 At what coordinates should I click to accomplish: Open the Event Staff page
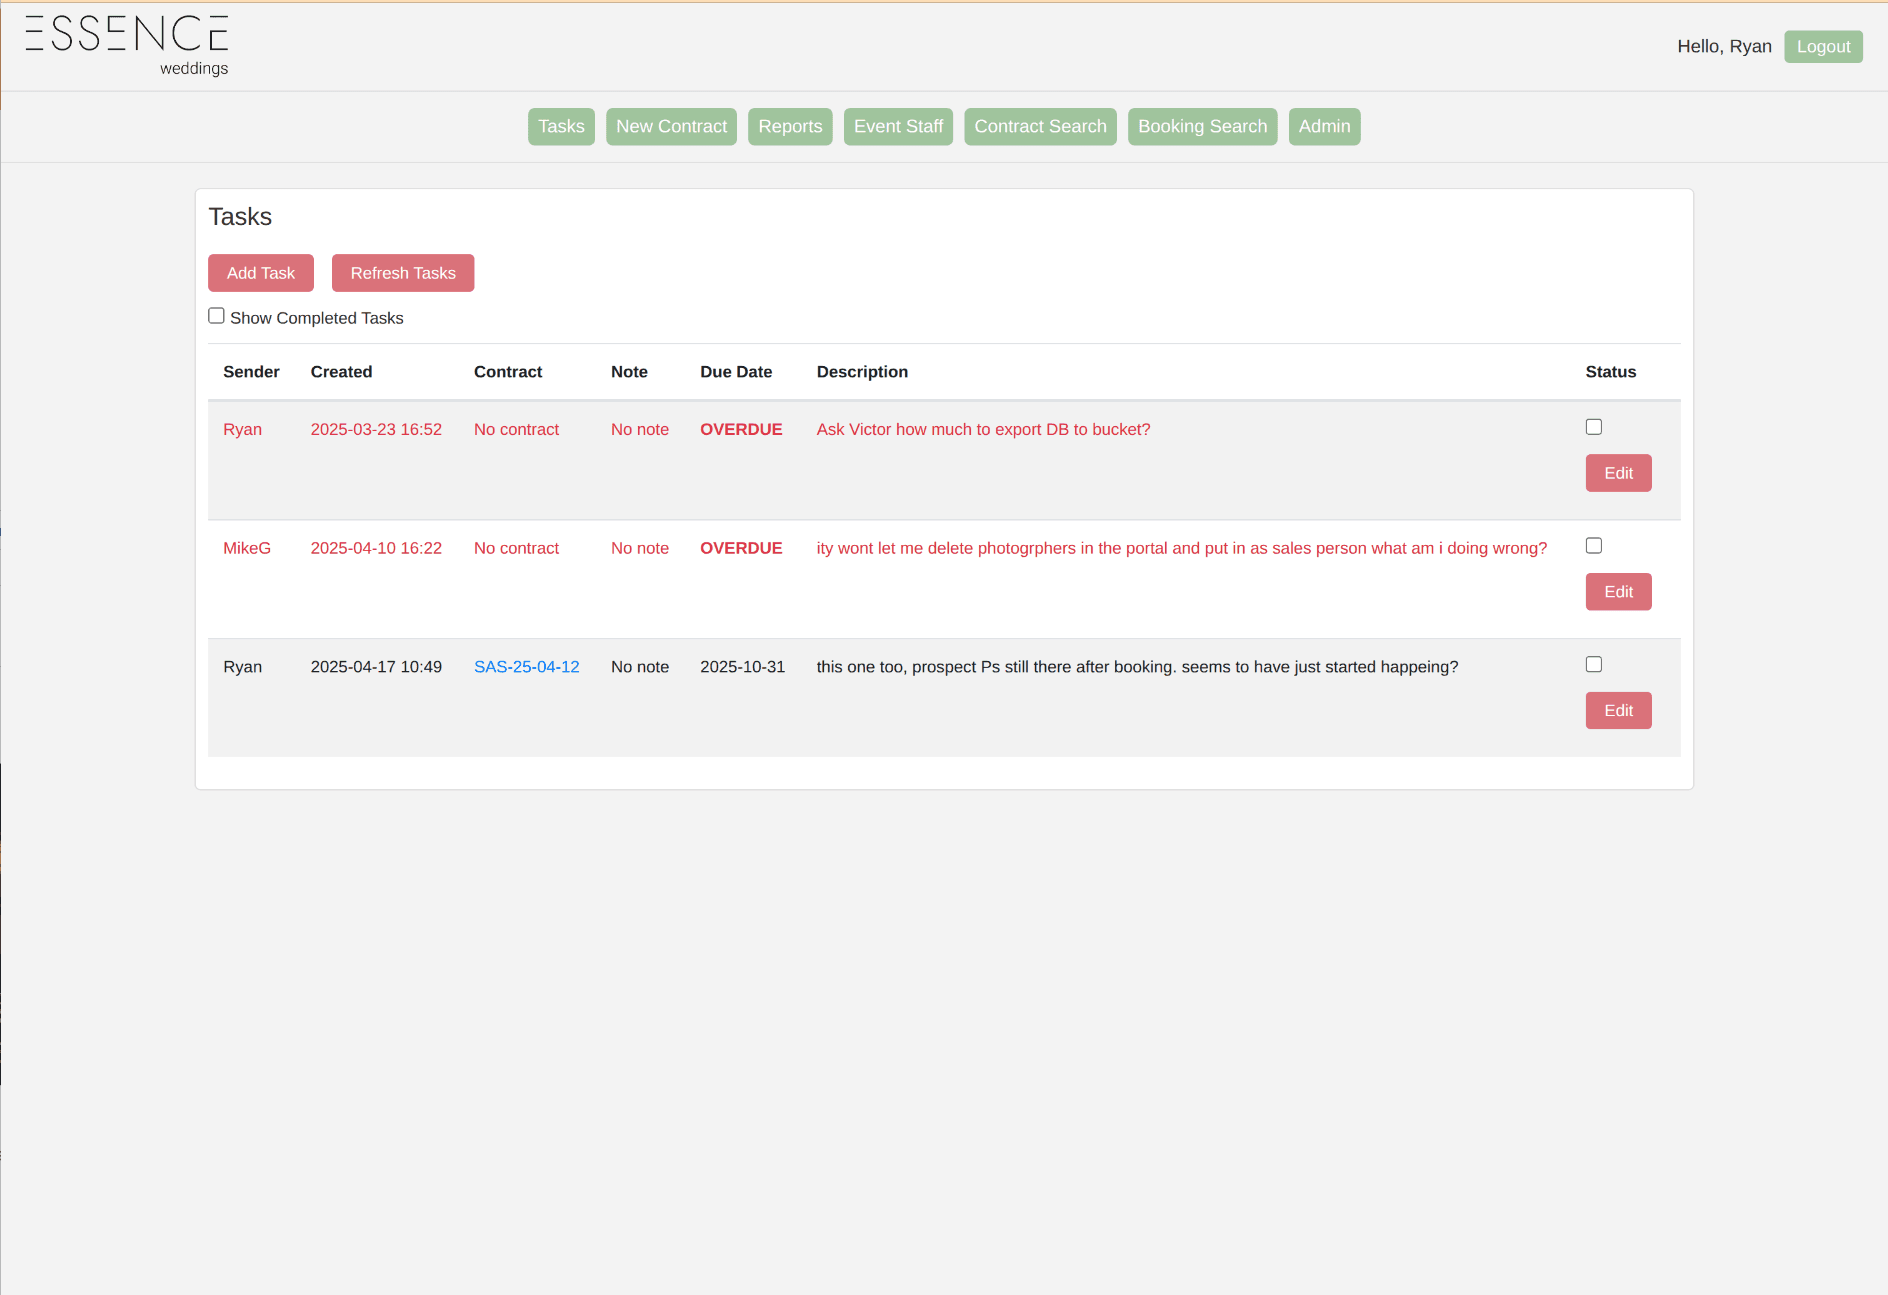(x=898, y=127)
